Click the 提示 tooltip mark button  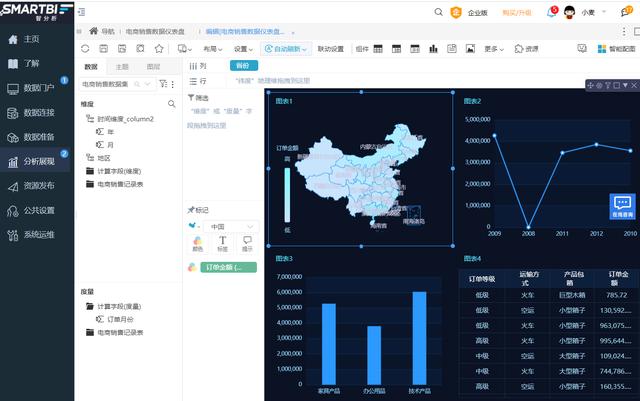click(x=246, y=243)
